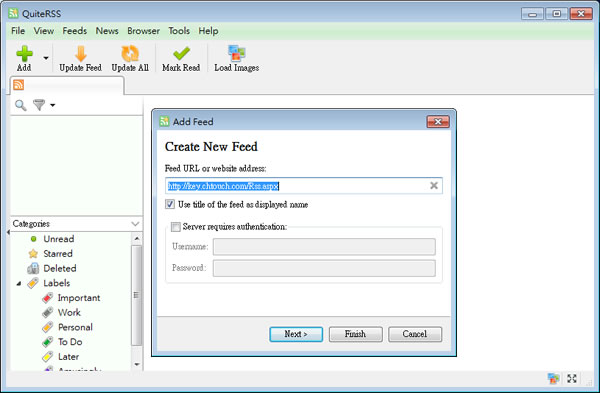Click the Mark Read checkmark icon
The width and height of the screenshot is (600, 393).
point(181,54)
